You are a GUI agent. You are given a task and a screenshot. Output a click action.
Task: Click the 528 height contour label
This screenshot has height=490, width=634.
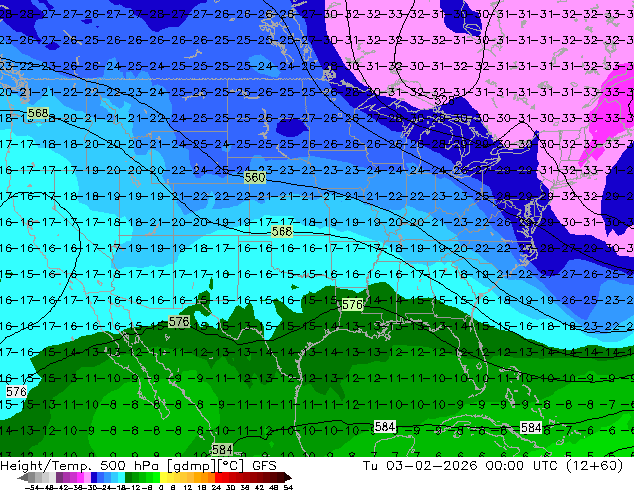coord(444,100)
